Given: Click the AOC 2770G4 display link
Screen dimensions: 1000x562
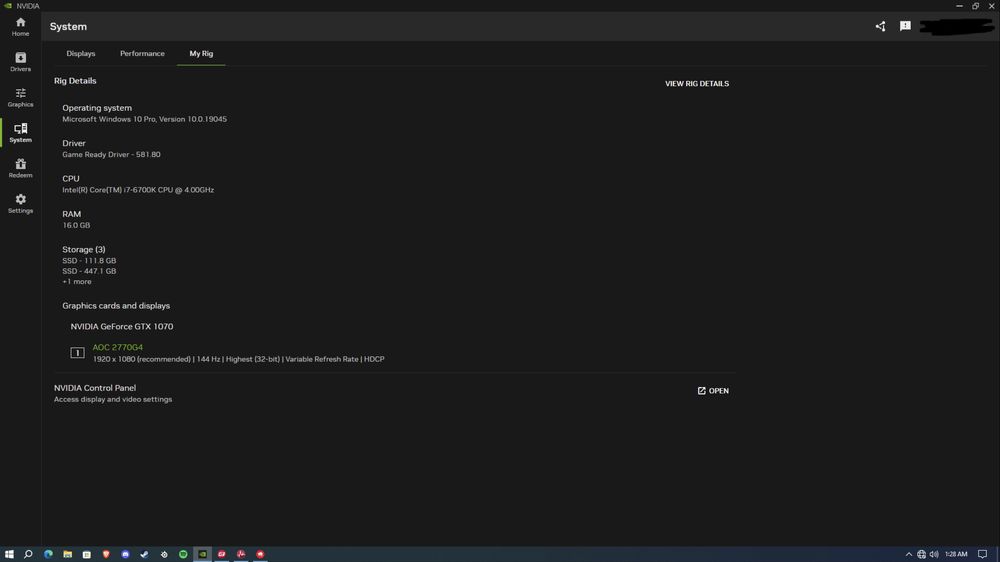Looking at the screenshot, I should point(117,347).
